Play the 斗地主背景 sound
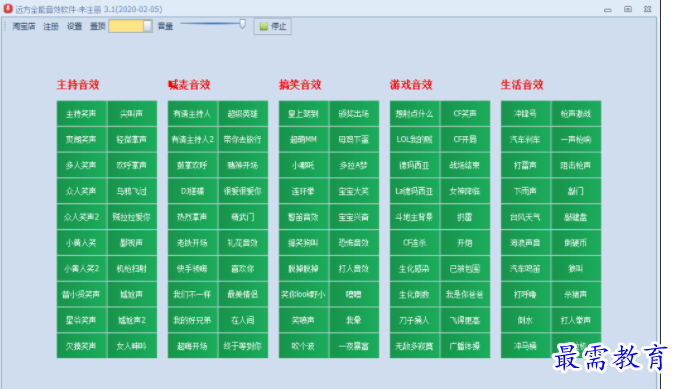676x389 pixels. (415, 217)
